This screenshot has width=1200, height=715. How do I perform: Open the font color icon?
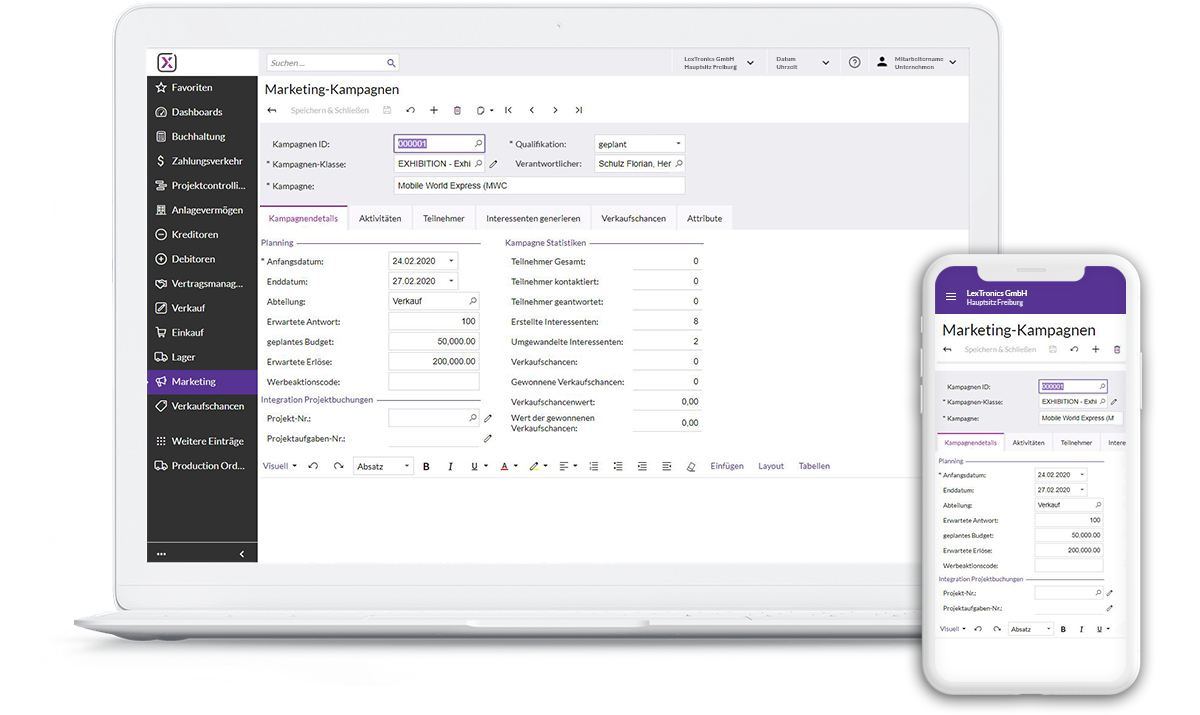pyautogui.click(x=504, y=466)
